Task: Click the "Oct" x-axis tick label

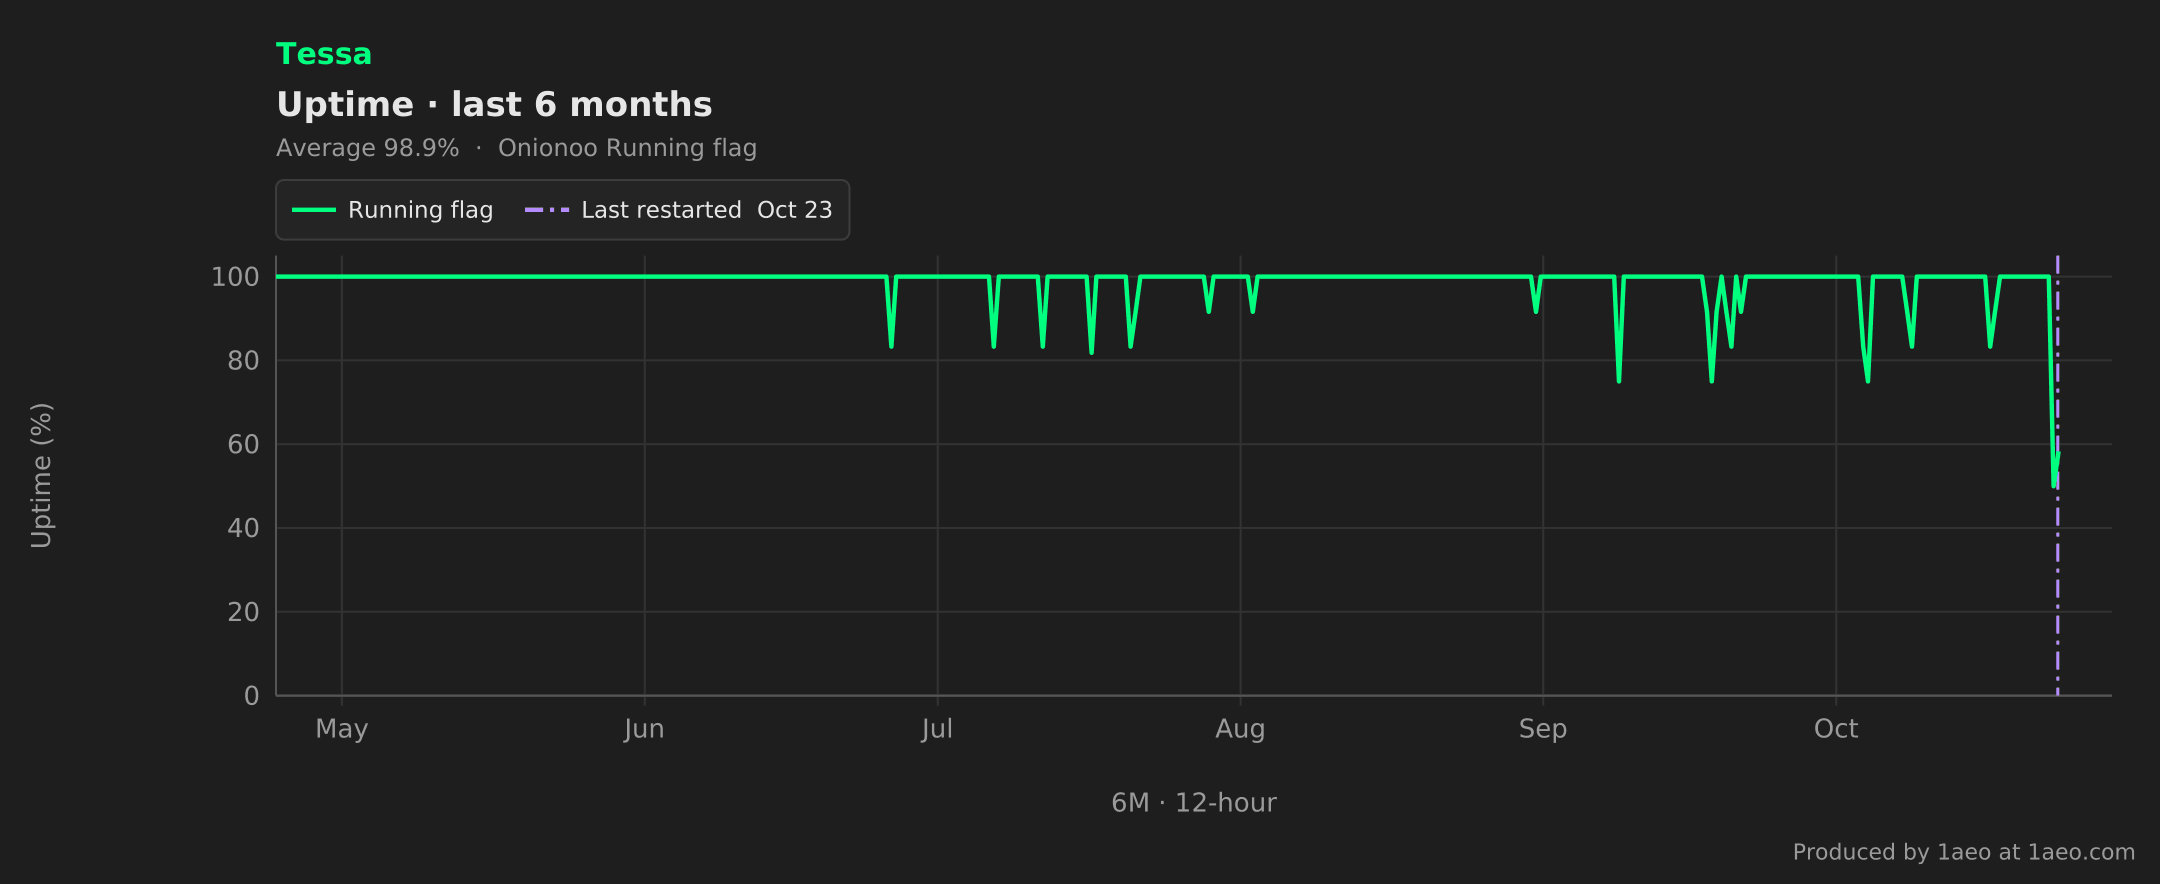Action: (1836, 729)
